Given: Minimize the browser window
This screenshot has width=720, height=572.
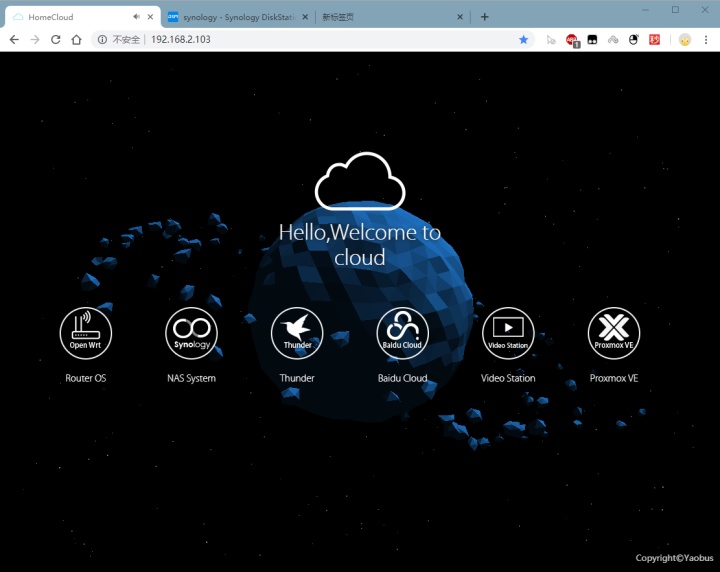Looking at the screenshot, I should [x=645, y=10].
